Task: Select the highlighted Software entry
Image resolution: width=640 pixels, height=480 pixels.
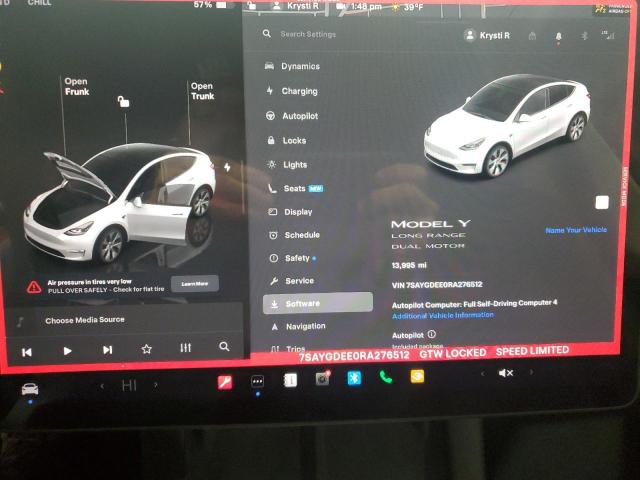Action: pyautogui.click(x=318, y=303)
